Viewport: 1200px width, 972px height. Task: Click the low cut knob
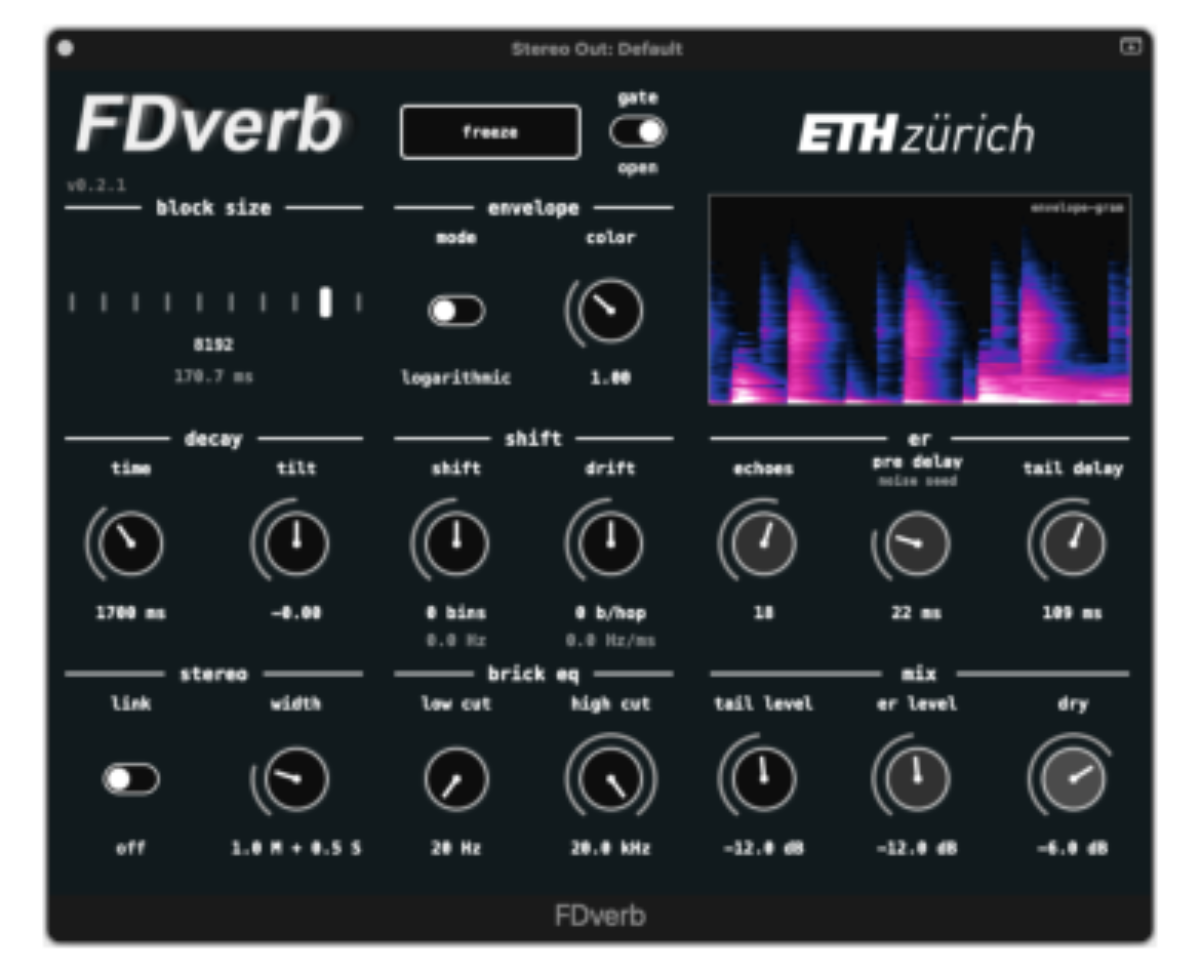(456, 780)
